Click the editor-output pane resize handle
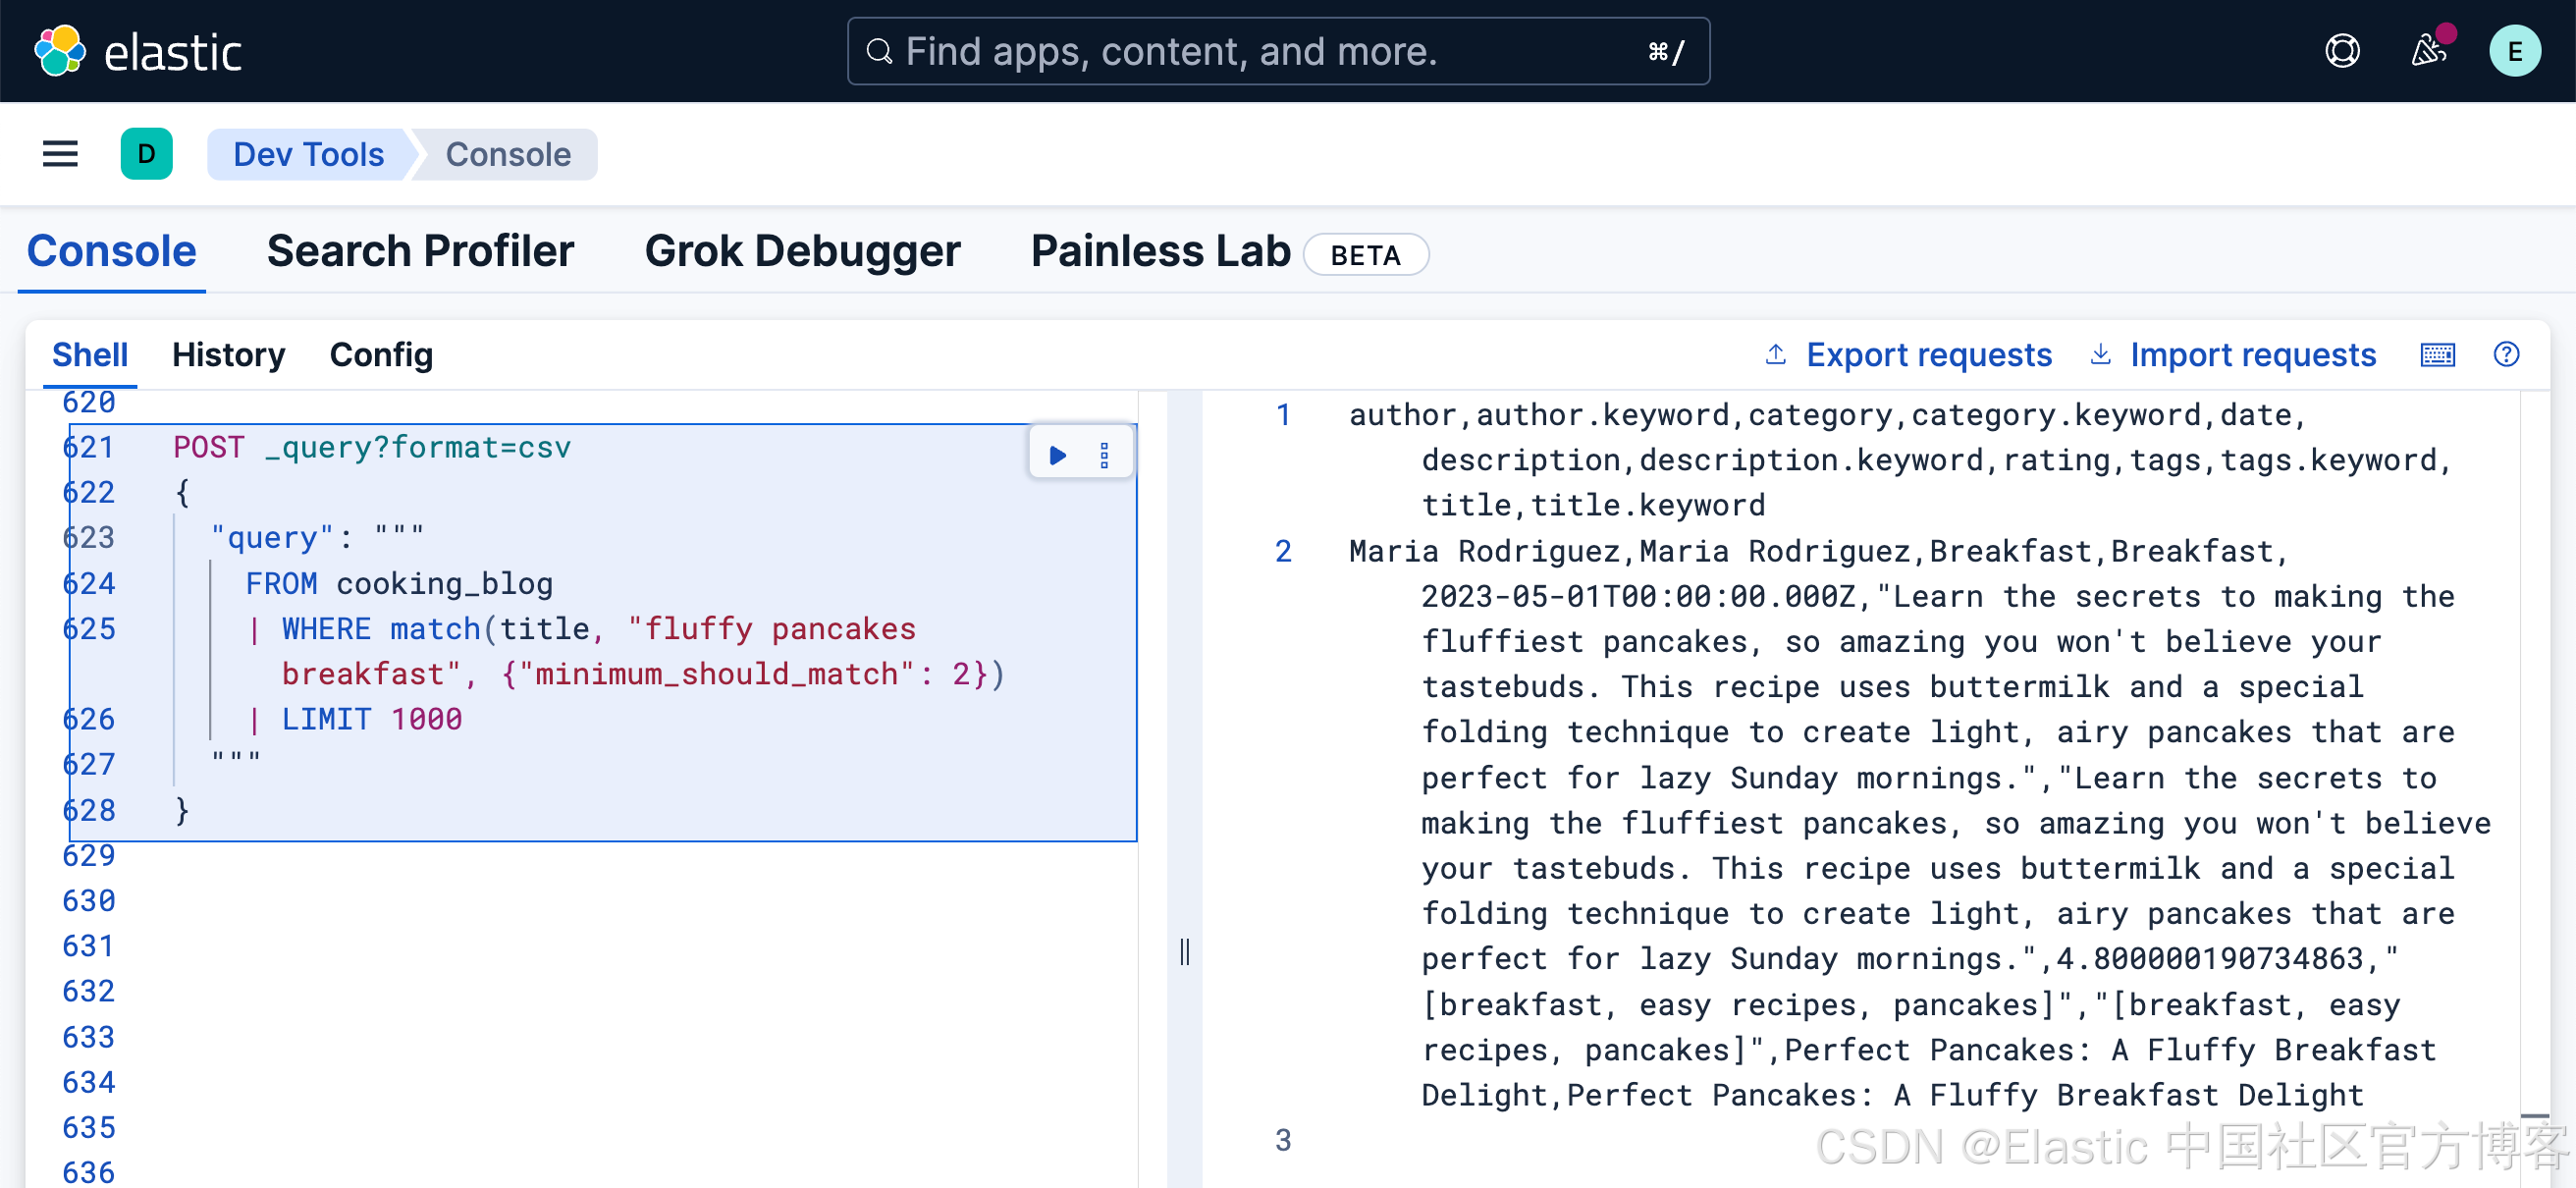Image resolution: width=2576 pixels, height=1188 pixels. (x=1184, y=951)
